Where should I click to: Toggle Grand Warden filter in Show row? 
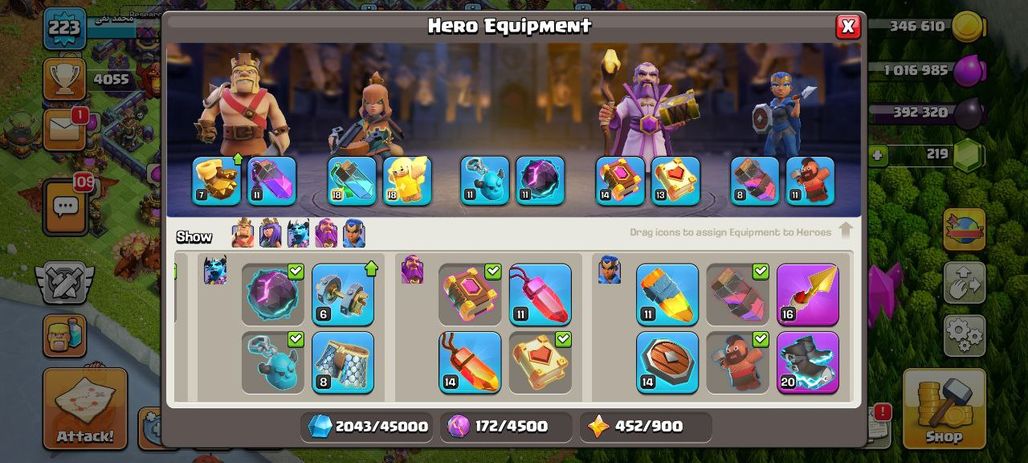click(326, 233)
